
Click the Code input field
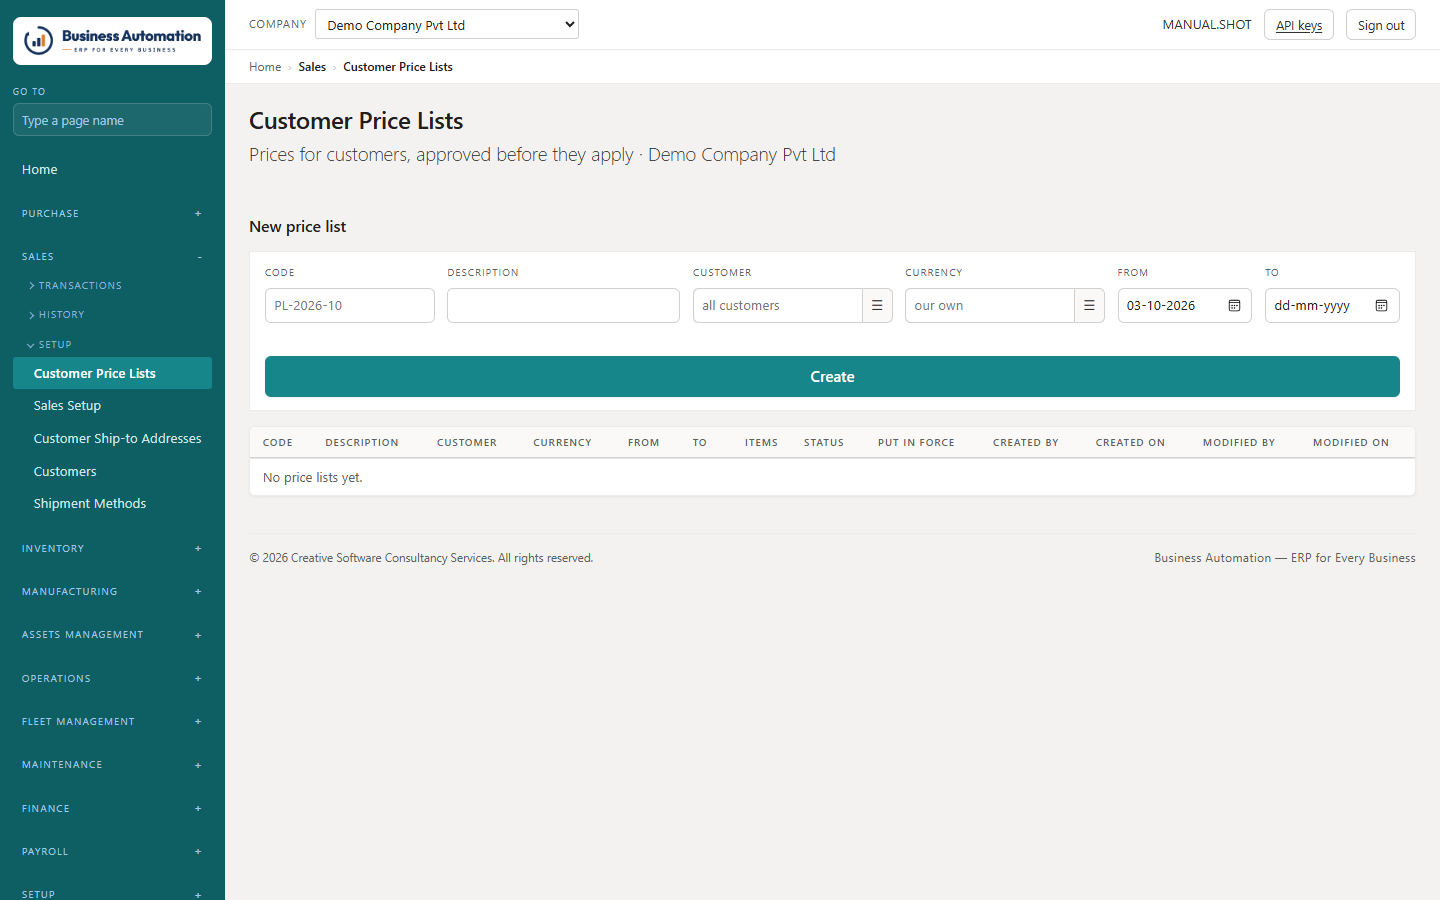350,306
